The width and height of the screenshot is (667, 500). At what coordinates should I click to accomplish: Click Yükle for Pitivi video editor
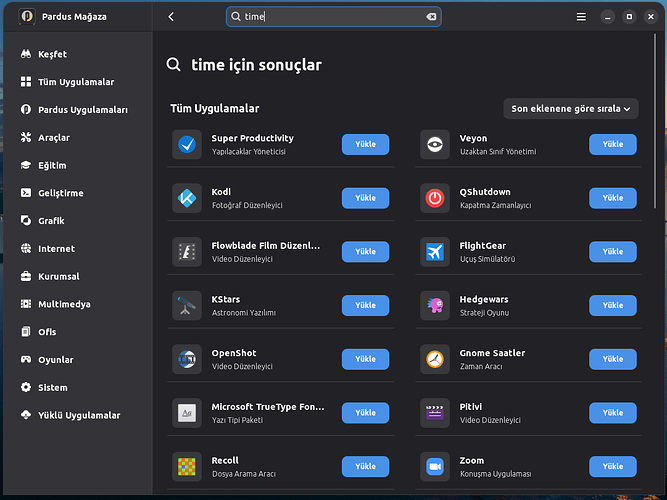point(612,412)
